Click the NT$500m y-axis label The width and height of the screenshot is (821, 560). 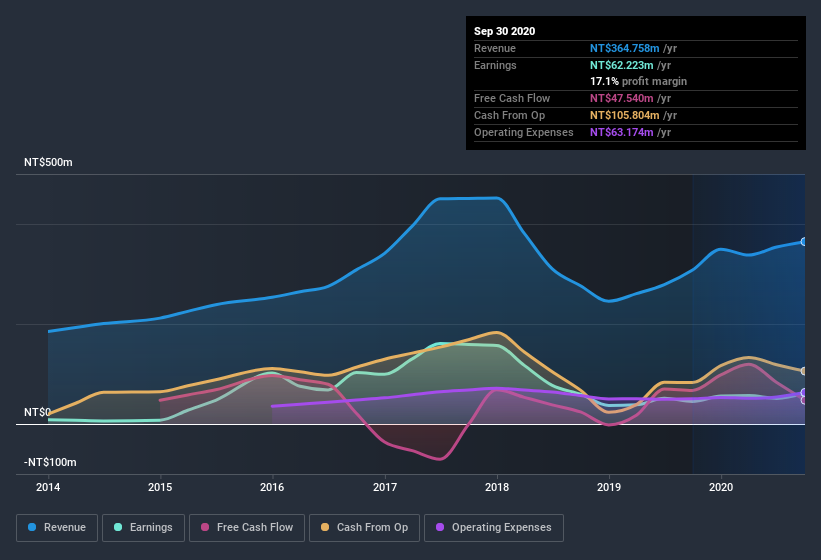pos(49,162)
